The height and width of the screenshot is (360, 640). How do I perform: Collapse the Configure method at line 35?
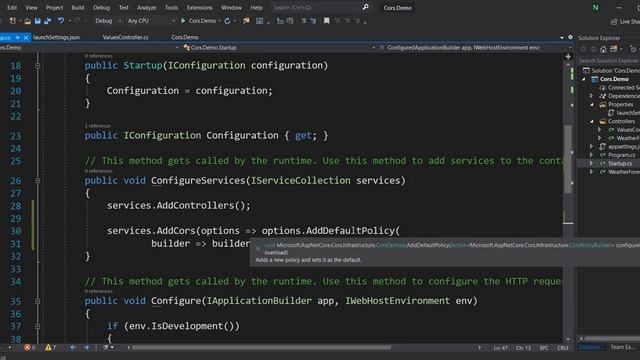[x=38, y=301]
